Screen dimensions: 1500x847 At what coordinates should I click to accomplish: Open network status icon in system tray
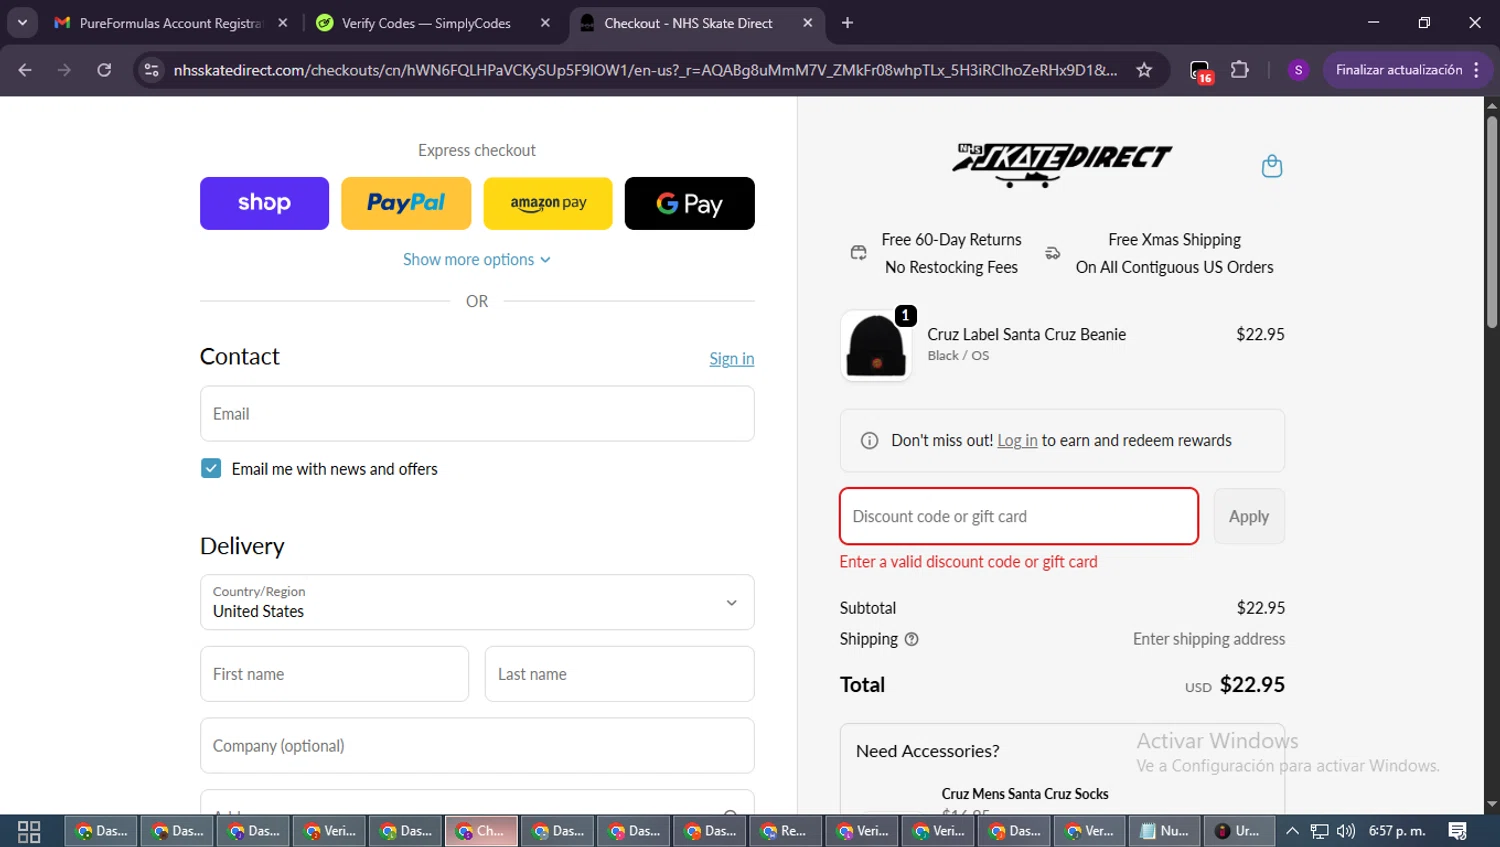coord(1320,831)
